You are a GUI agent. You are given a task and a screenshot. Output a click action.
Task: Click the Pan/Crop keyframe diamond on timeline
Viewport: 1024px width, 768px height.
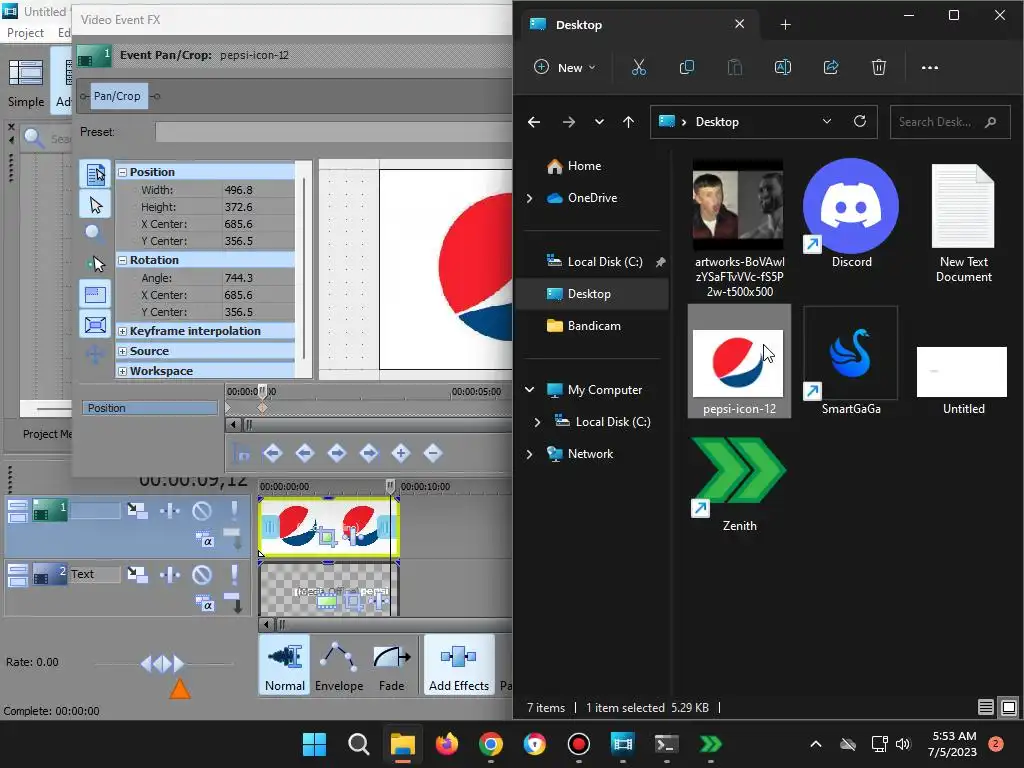(x=263, y=408)
